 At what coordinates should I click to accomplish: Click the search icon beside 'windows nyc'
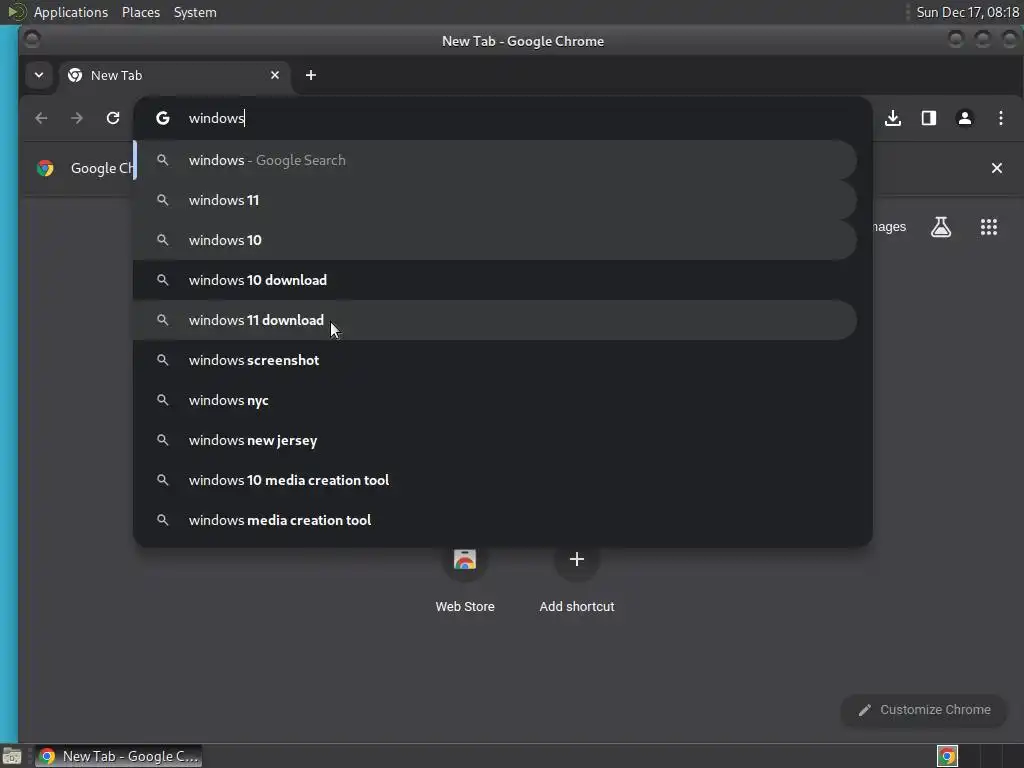[163, 400]
